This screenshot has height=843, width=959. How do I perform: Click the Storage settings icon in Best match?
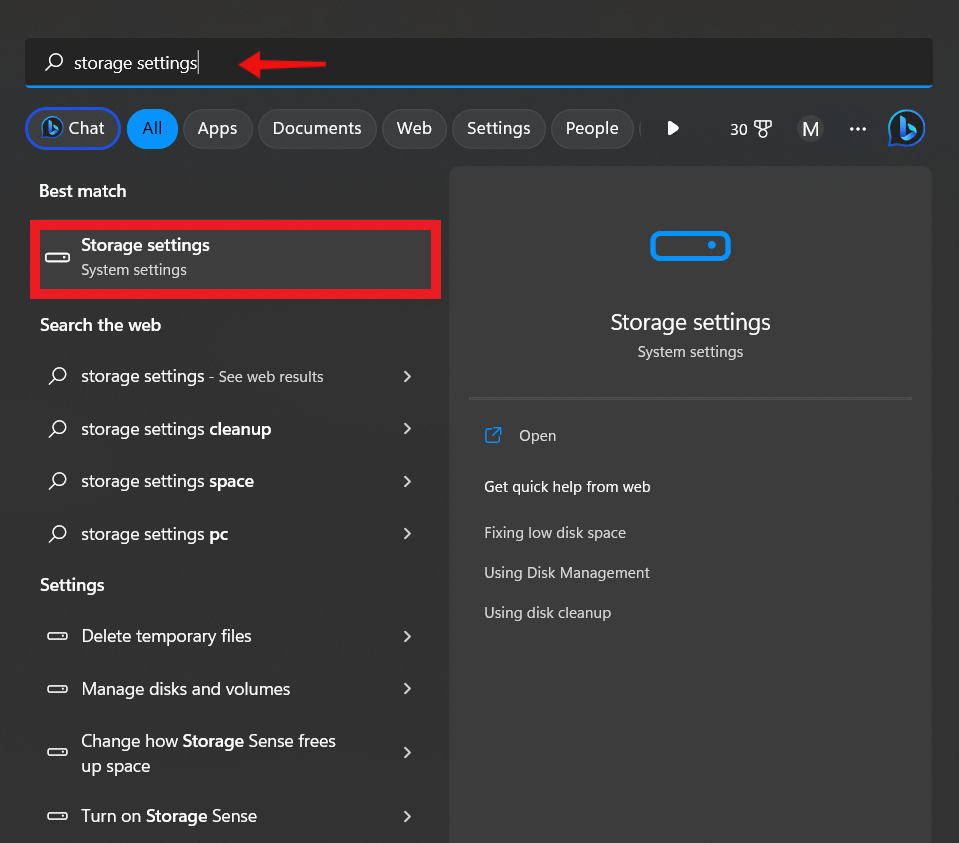(x=57, y=257)
